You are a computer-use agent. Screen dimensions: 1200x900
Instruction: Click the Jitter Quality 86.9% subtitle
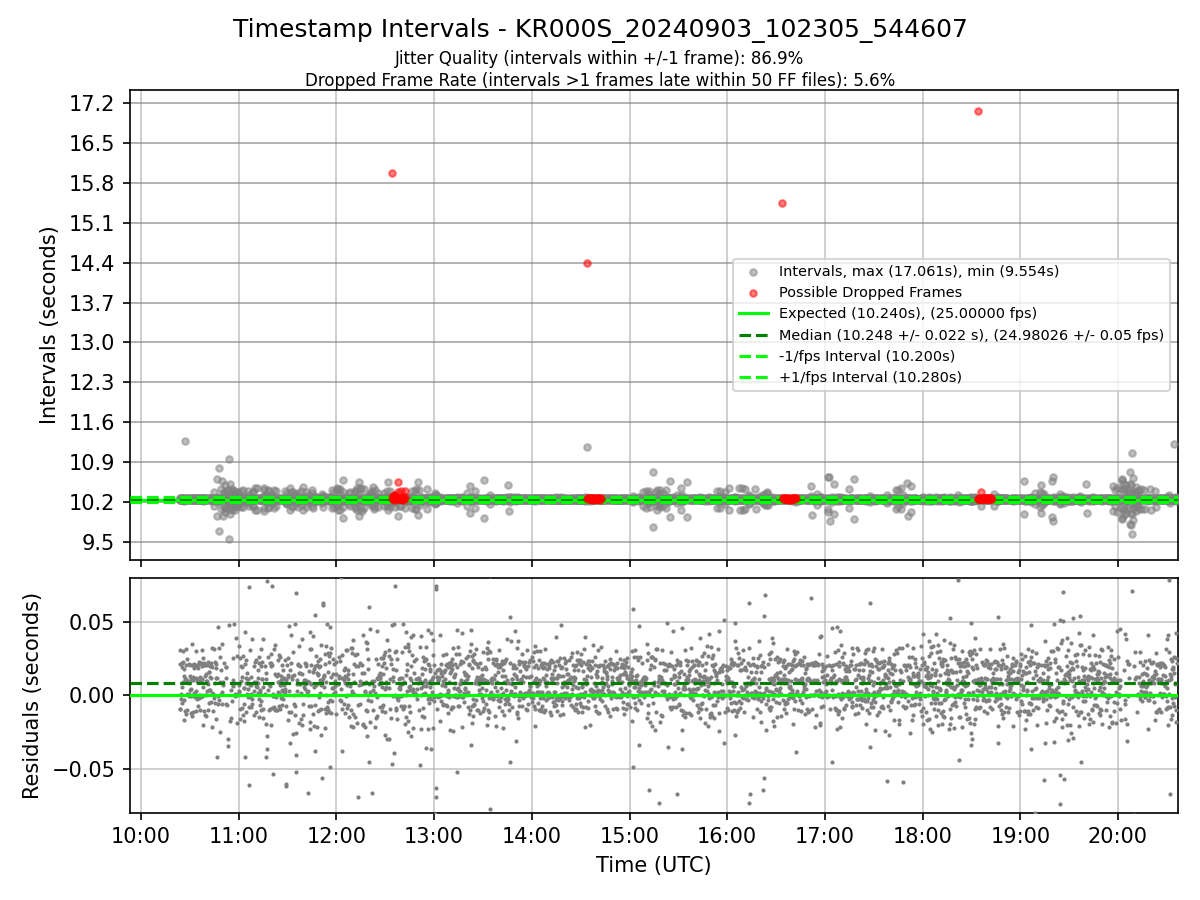pyautogui.click(x=599, y=58)
